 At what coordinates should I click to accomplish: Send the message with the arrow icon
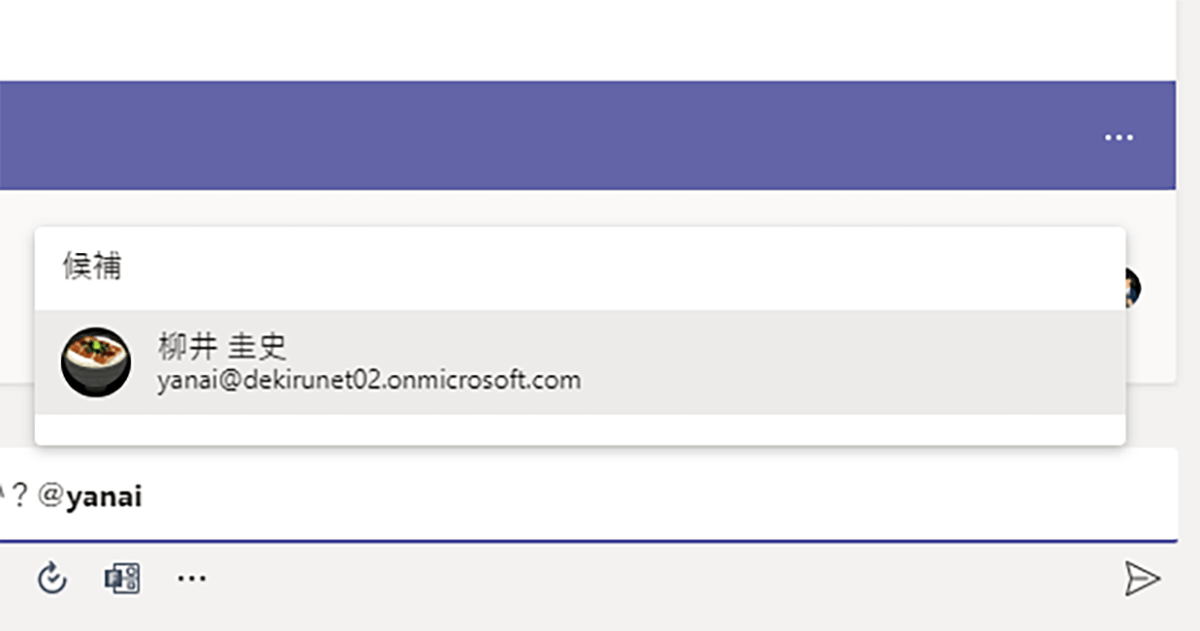click(1141, 578)
